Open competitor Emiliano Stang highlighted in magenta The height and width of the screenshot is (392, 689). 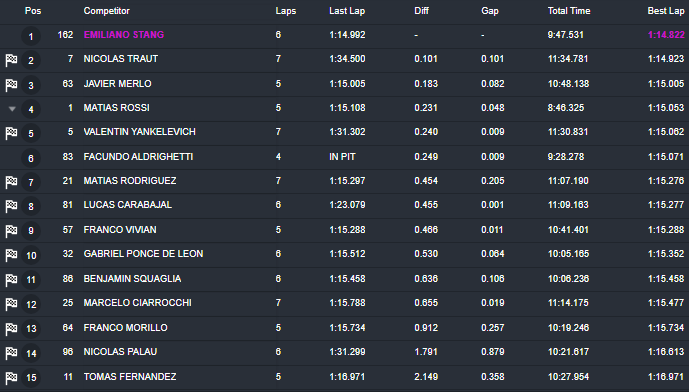[x=124, y=35]
